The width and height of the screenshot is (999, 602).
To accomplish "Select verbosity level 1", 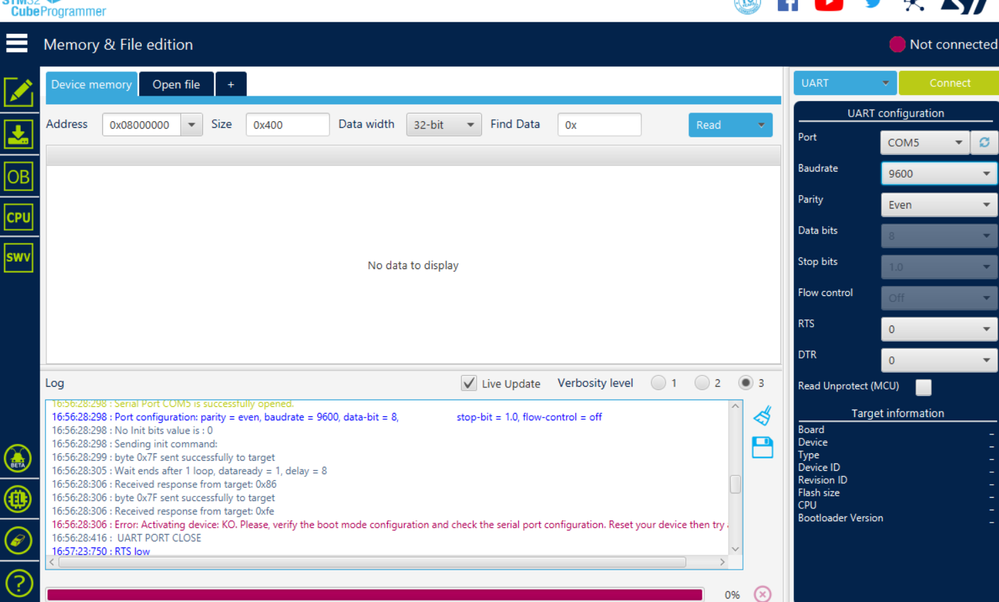I will pyautogui.click(x=658, y=382).
